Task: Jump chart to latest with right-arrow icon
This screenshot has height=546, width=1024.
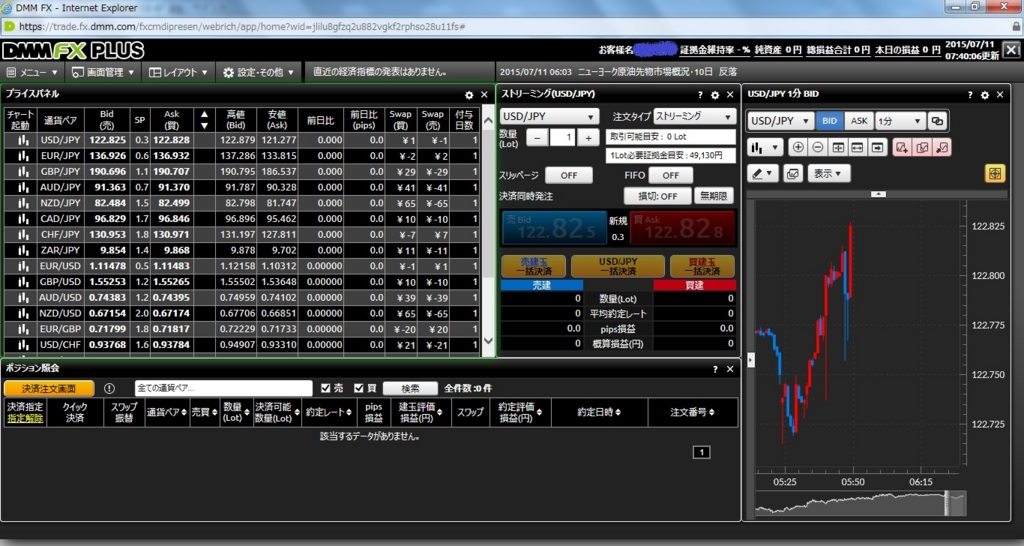Action: [x=877, y=148]
